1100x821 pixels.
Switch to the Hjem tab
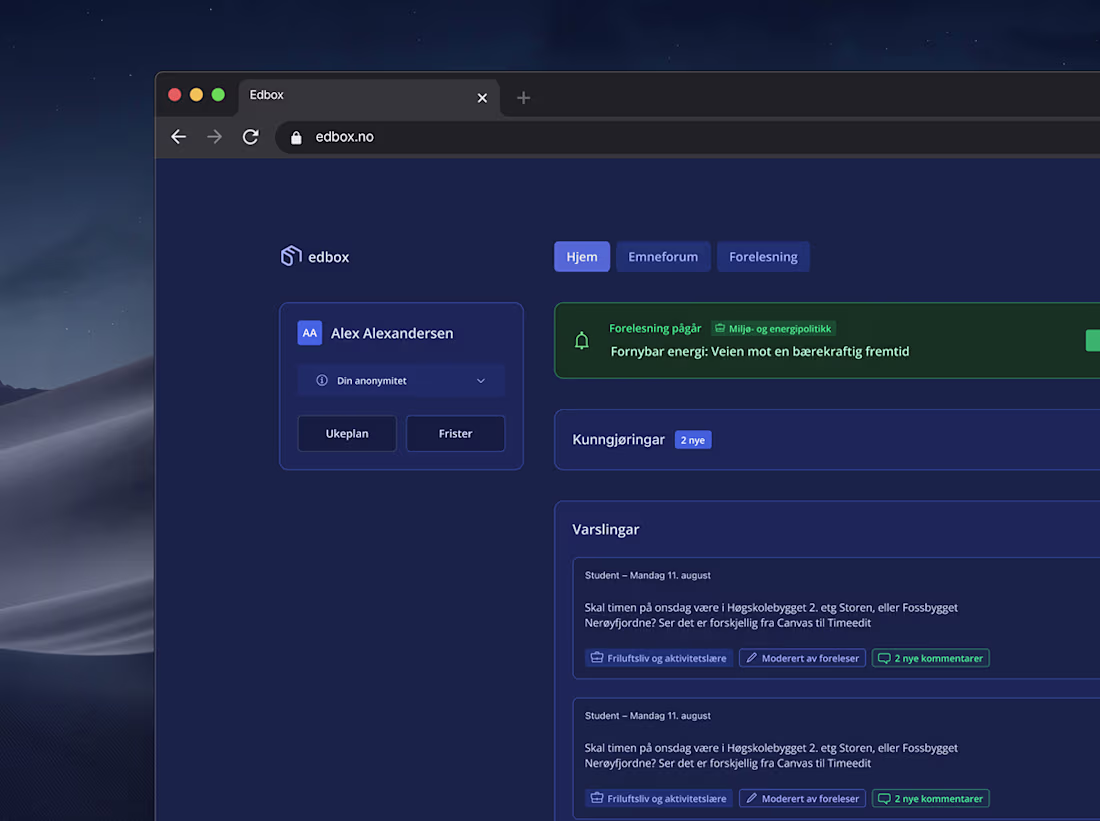tap(582, 257)
